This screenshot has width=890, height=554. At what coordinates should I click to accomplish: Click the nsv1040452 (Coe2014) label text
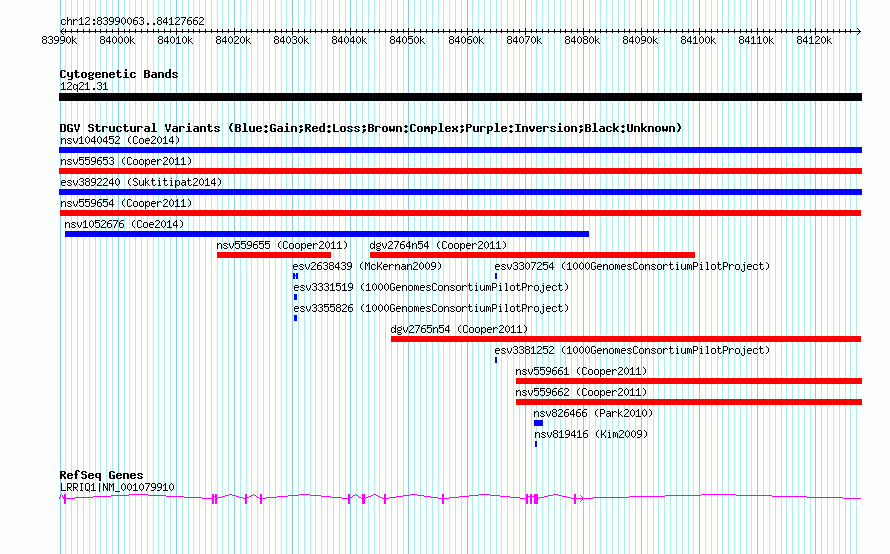tap(120, 140)
